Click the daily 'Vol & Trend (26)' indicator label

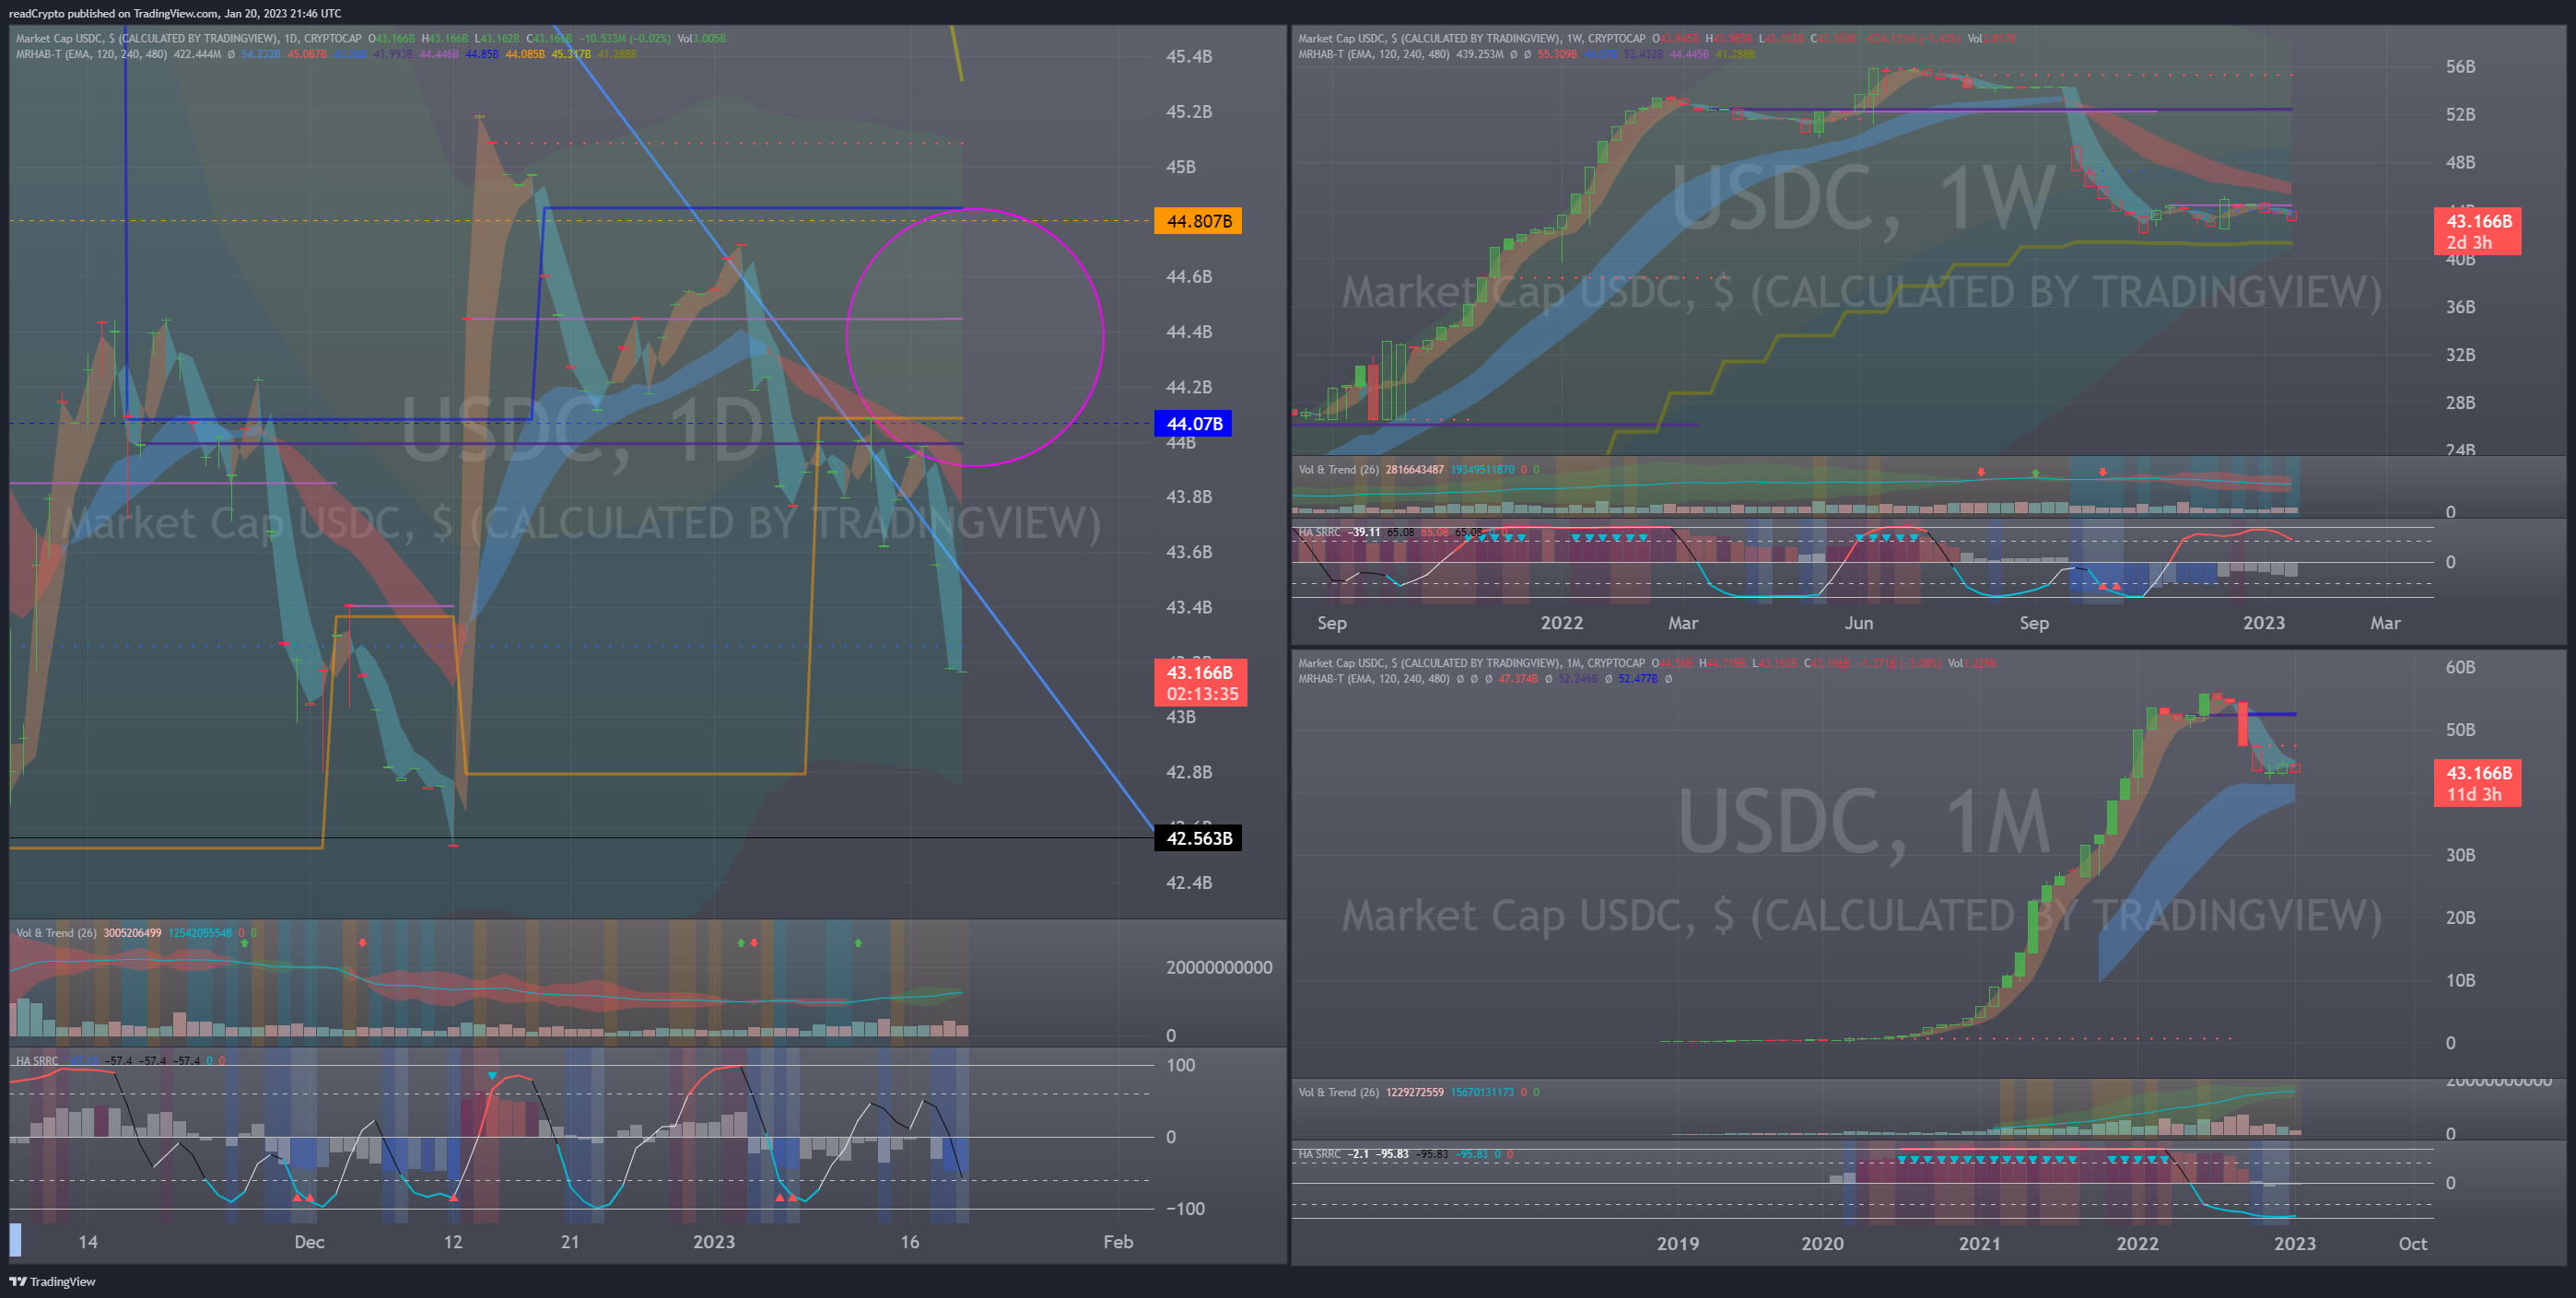[56, 933]
